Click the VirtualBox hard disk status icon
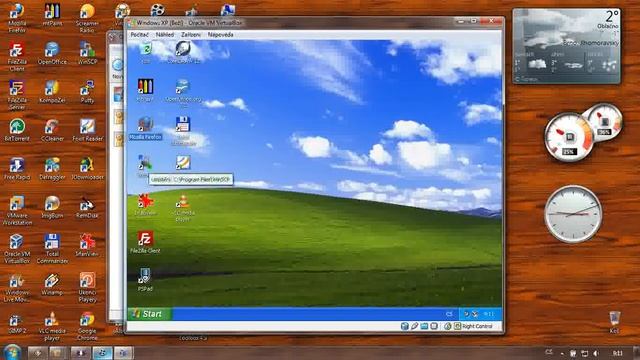The width and height of the screenshot is (640, 360). point(404,326)
